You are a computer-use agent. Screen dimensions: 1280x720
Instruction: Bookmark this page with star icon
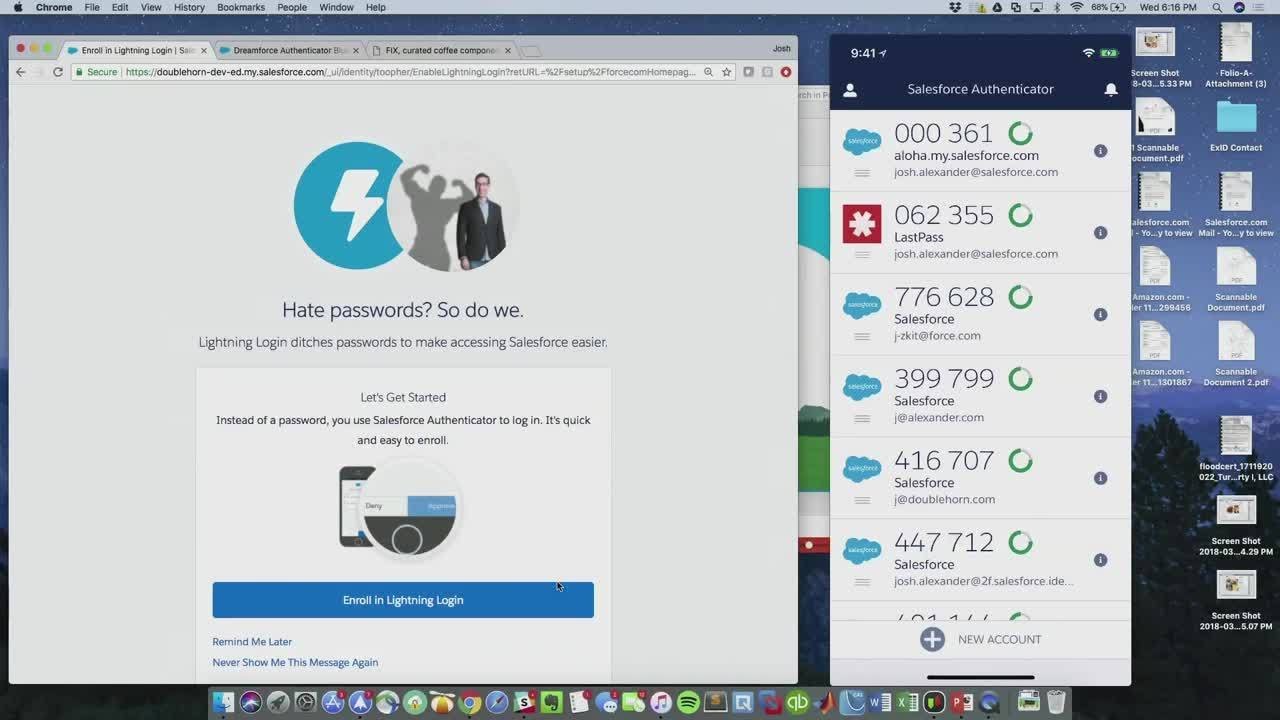[727, 72]
